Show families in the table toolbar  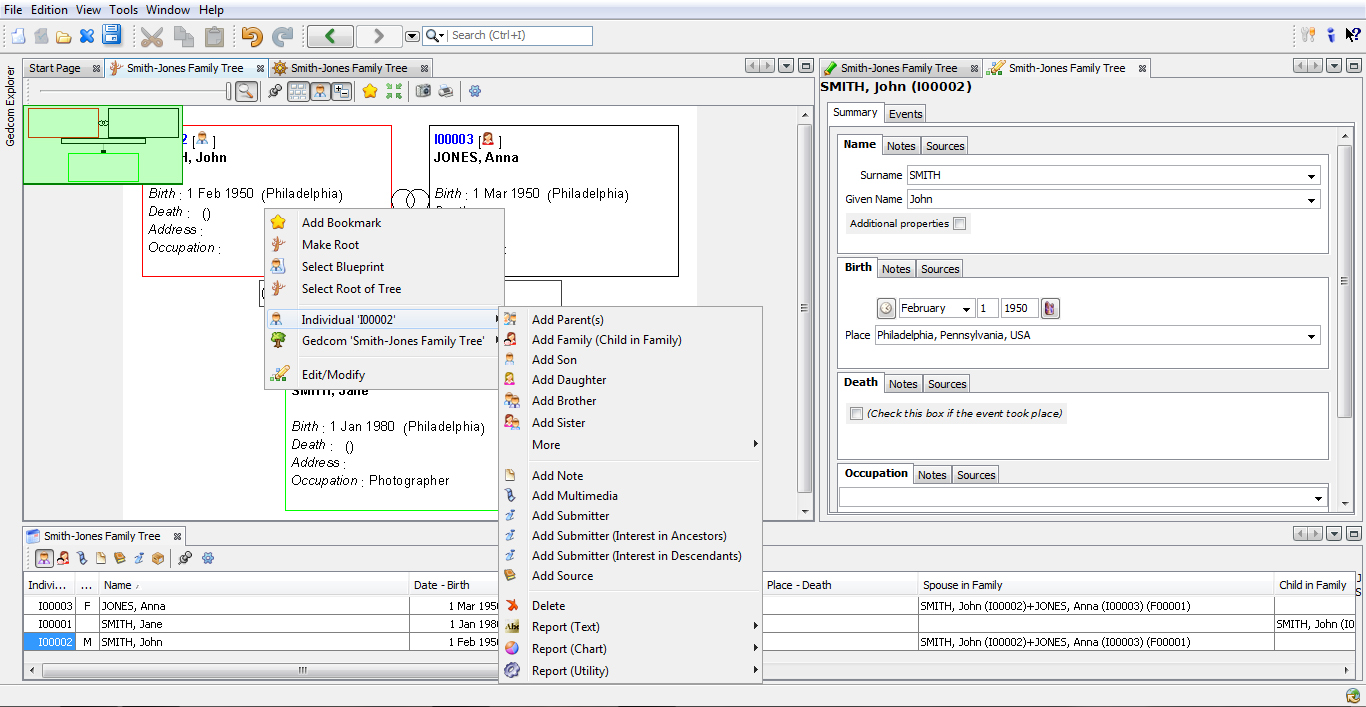pos(63,558)
